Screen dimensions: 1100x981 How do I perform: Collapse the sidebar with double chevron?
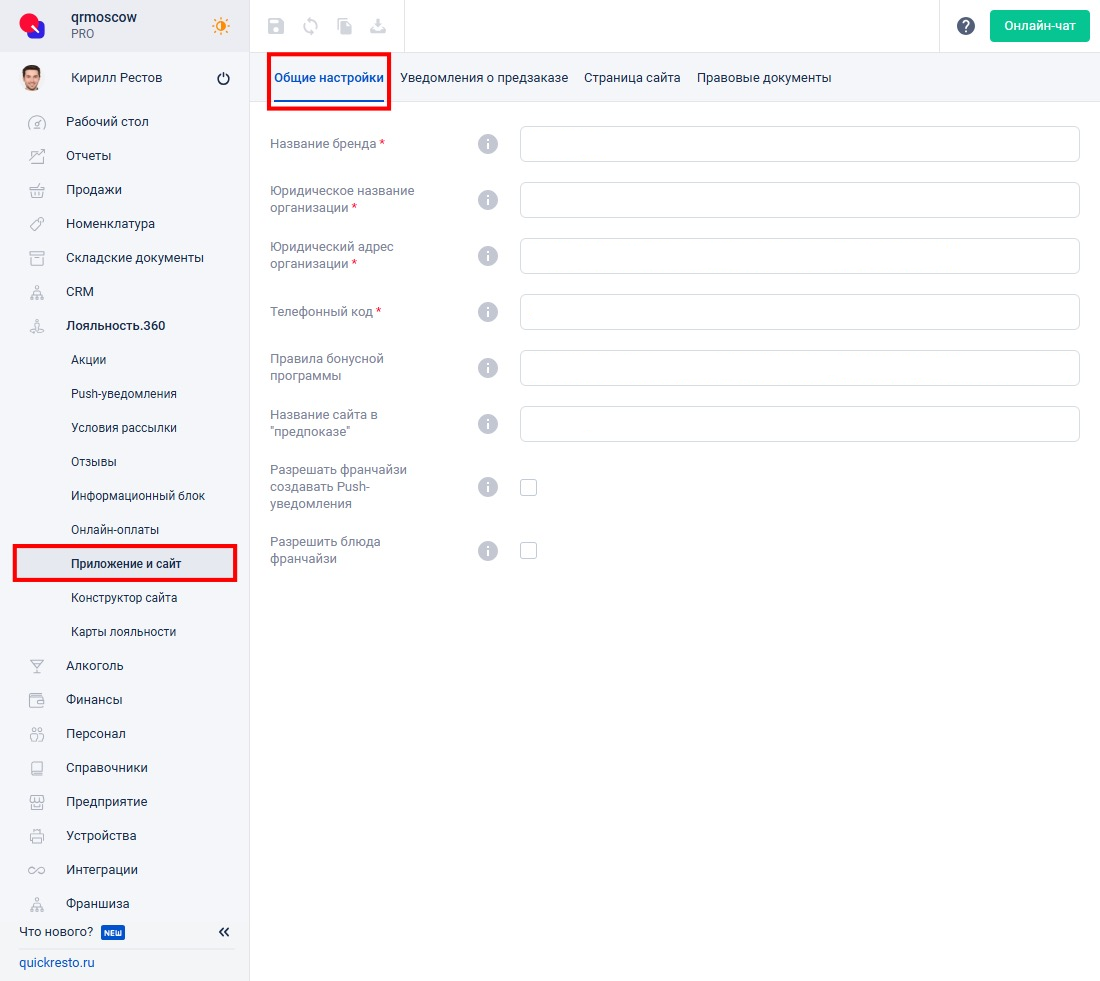224,932
